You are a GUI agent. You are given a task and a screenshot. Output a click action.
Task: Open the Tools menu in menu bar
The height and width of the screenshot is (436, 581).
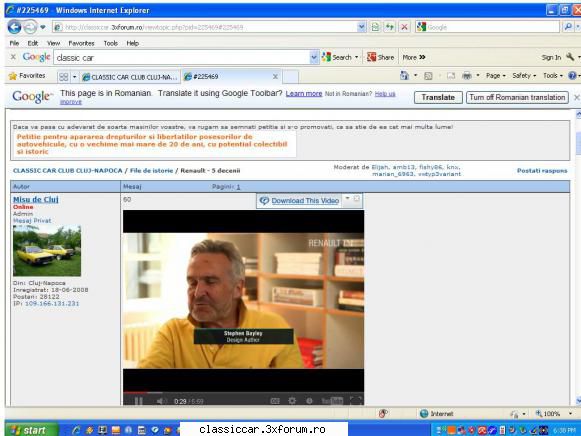(x=110, y=43)
